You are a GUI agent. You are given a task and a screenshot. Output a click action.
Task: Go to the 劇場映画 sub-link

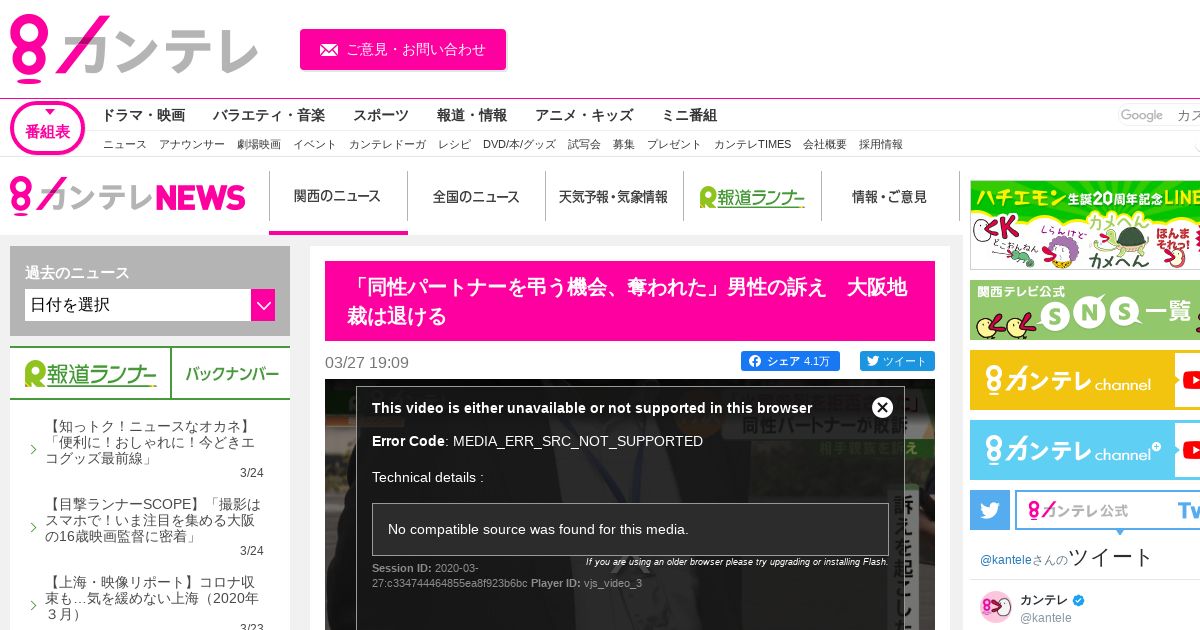[259, 144]
